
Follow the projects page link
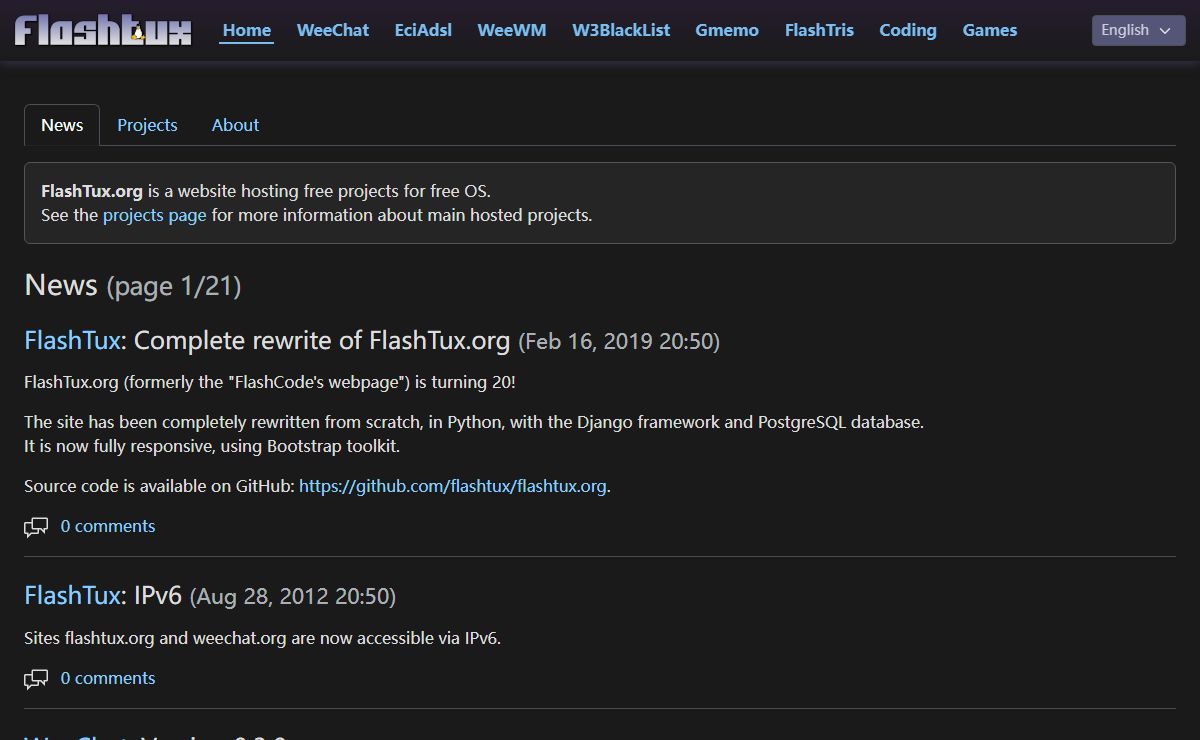[x=155, y=215]
